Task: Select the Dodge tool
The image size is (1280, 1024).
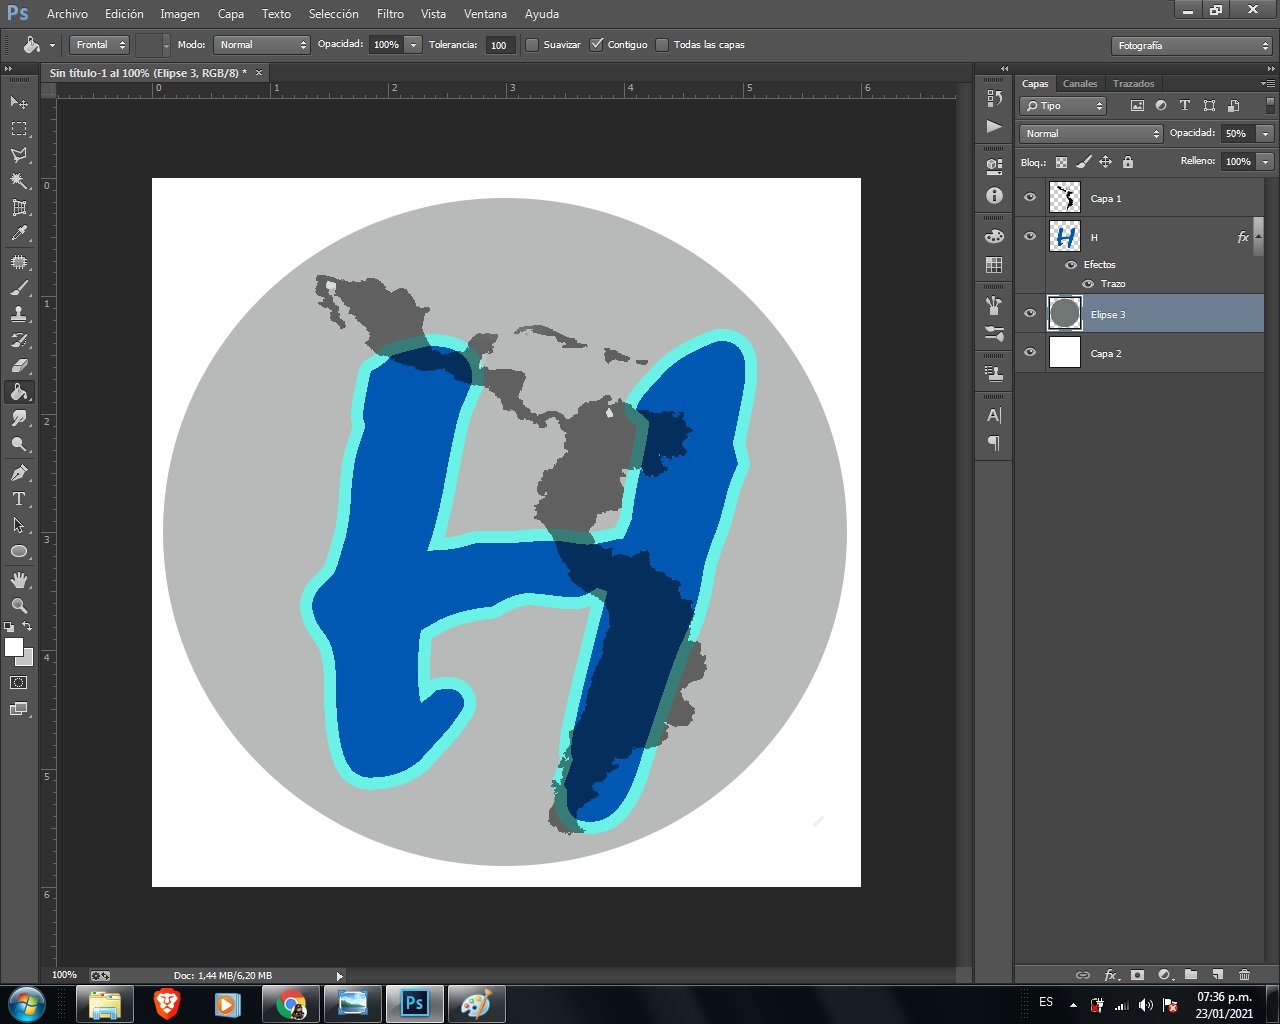Action: click(x=19, y=444)
